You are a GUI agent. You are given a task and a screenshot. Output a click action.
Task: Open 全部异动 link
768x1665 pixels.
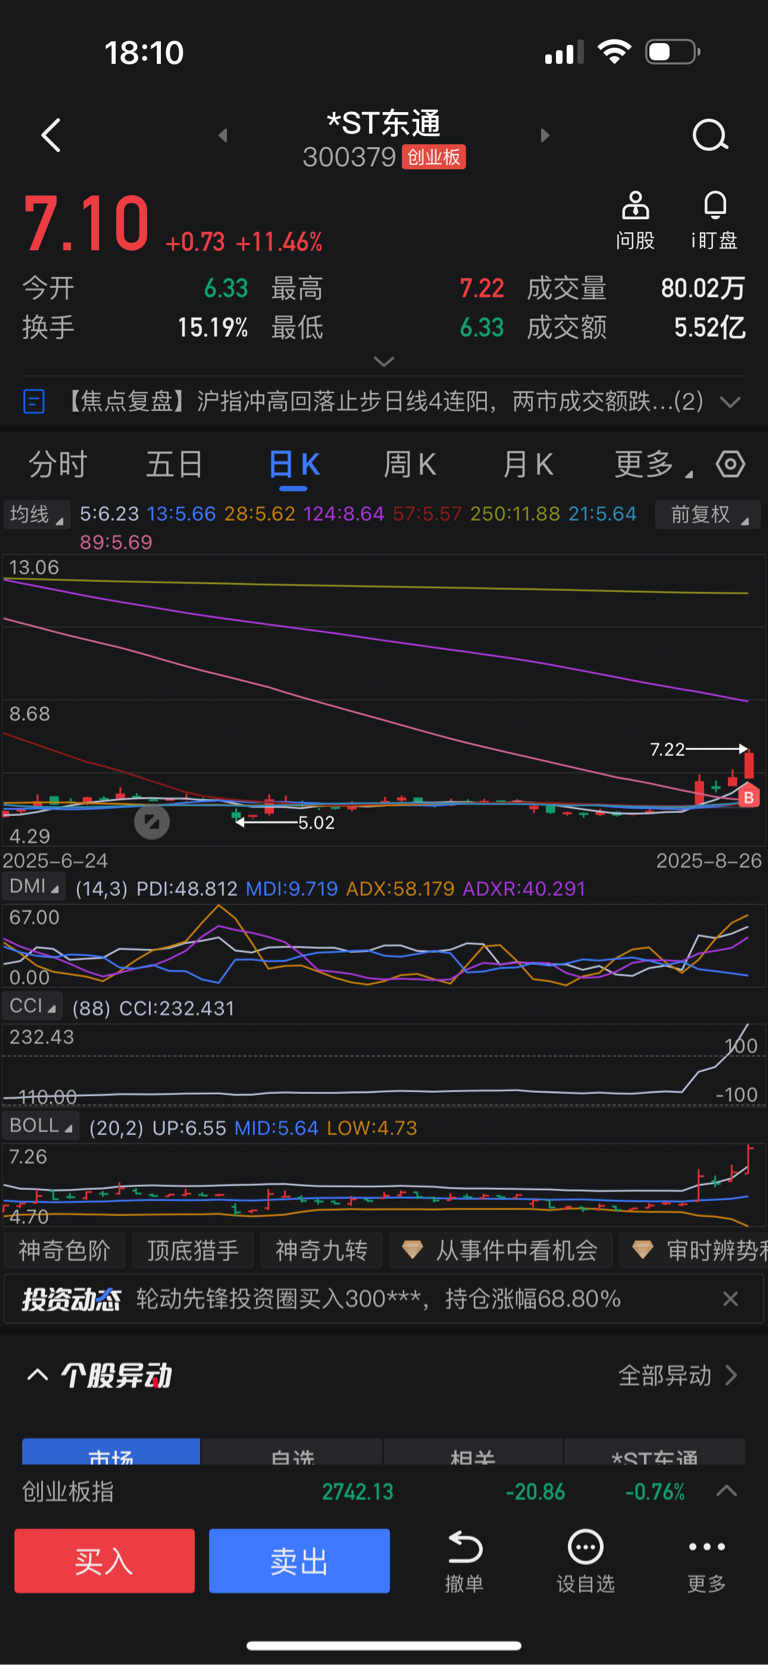678,1375
